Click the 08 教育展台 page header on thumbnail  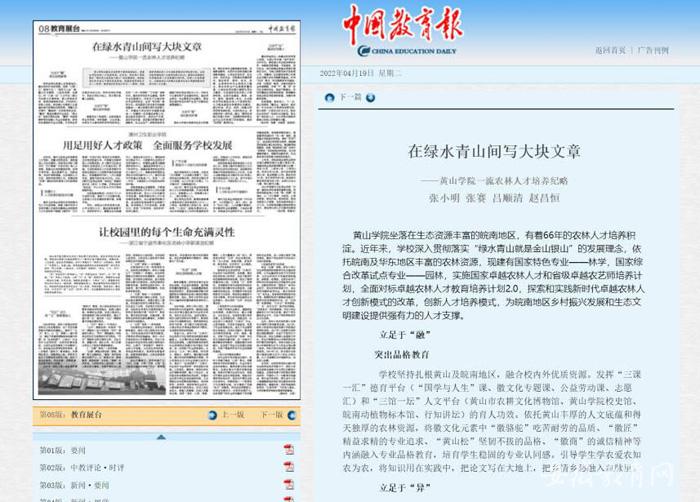pos(59,29)
